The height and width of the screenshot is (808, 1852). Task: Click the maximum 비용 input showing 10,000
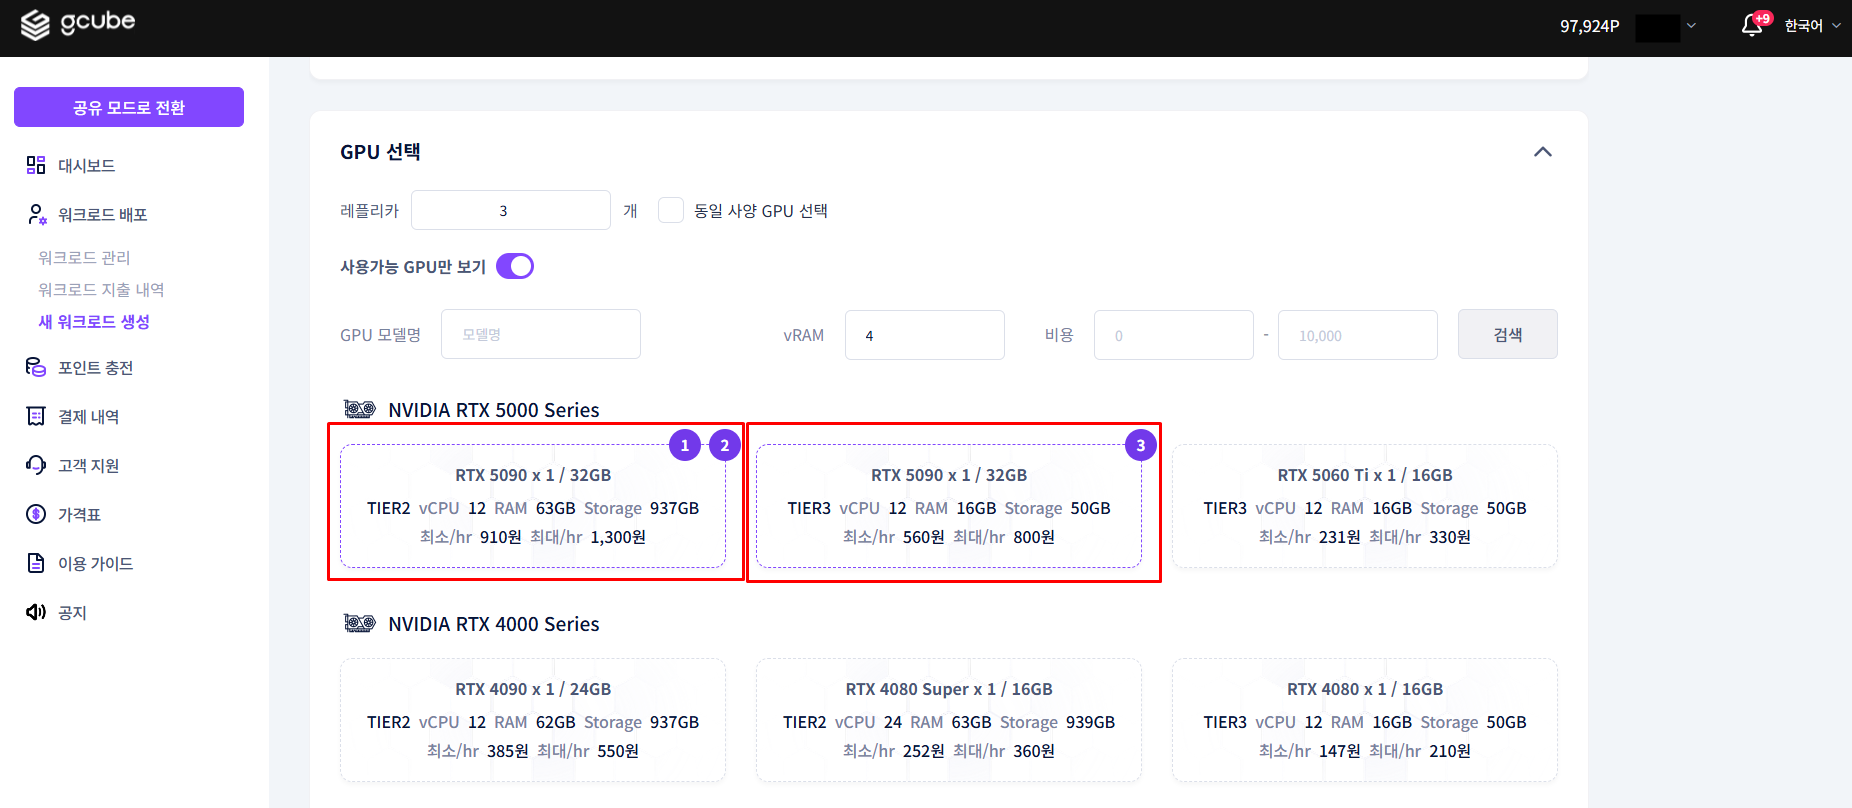point(1358,335)
